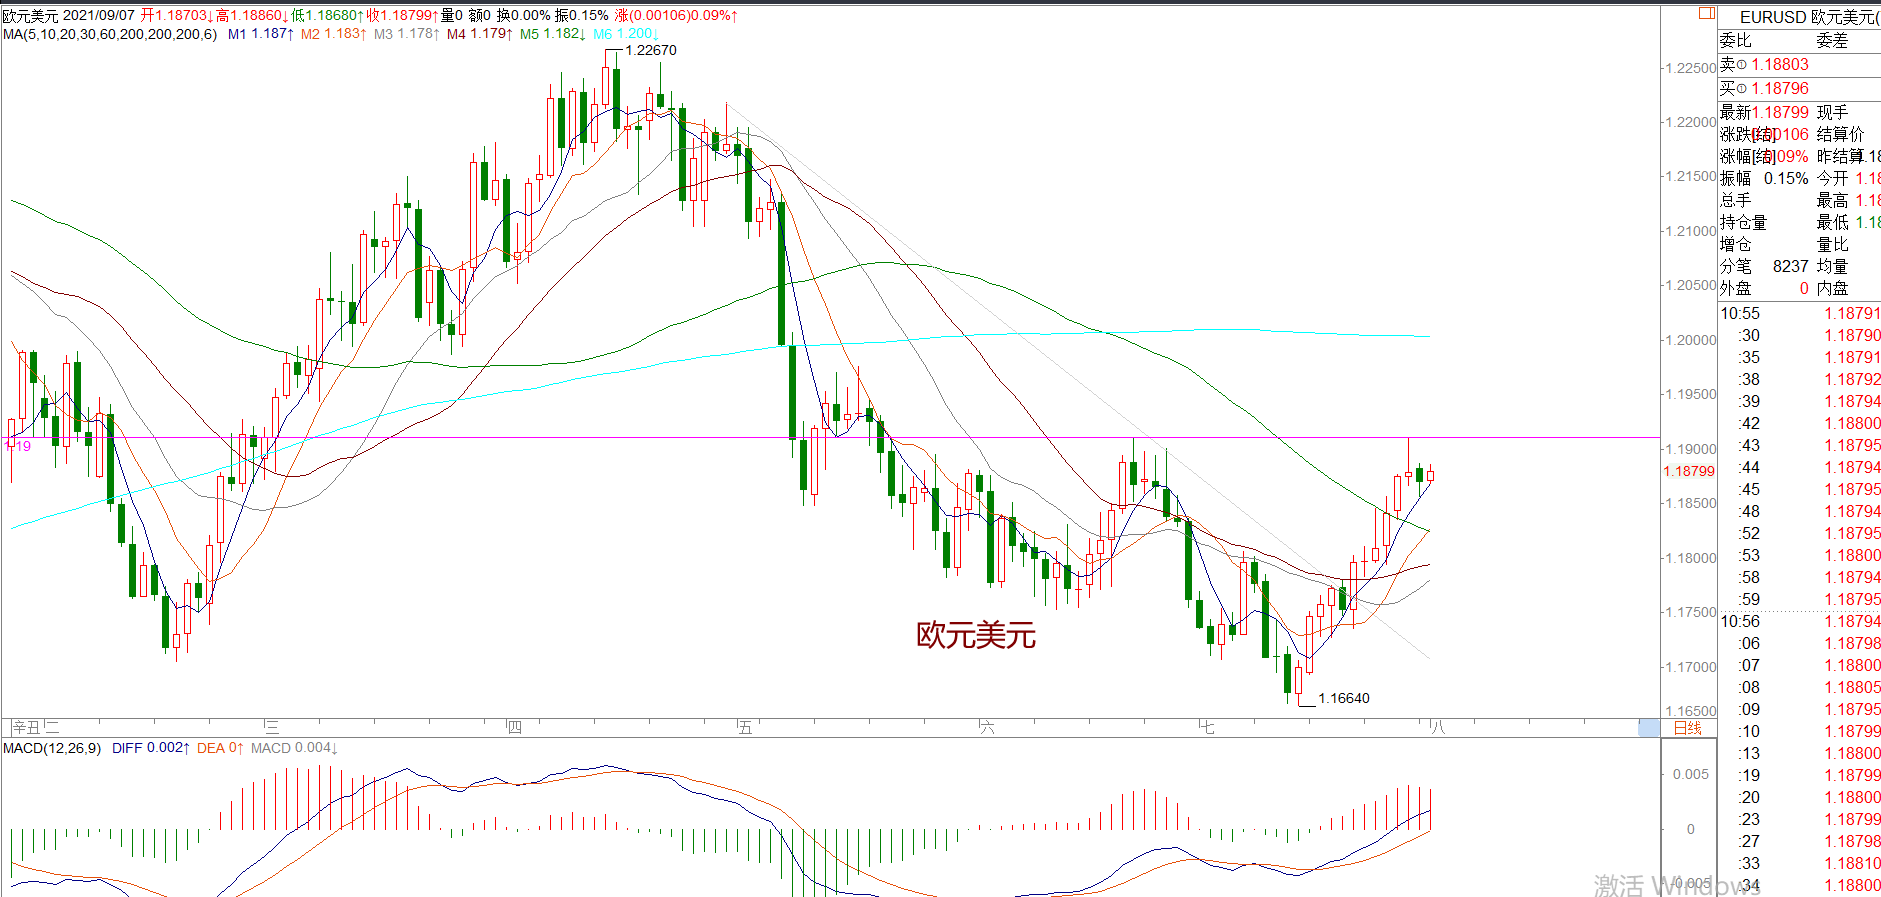Click the 七 month marker on timeline

(x=1207, y=728)
